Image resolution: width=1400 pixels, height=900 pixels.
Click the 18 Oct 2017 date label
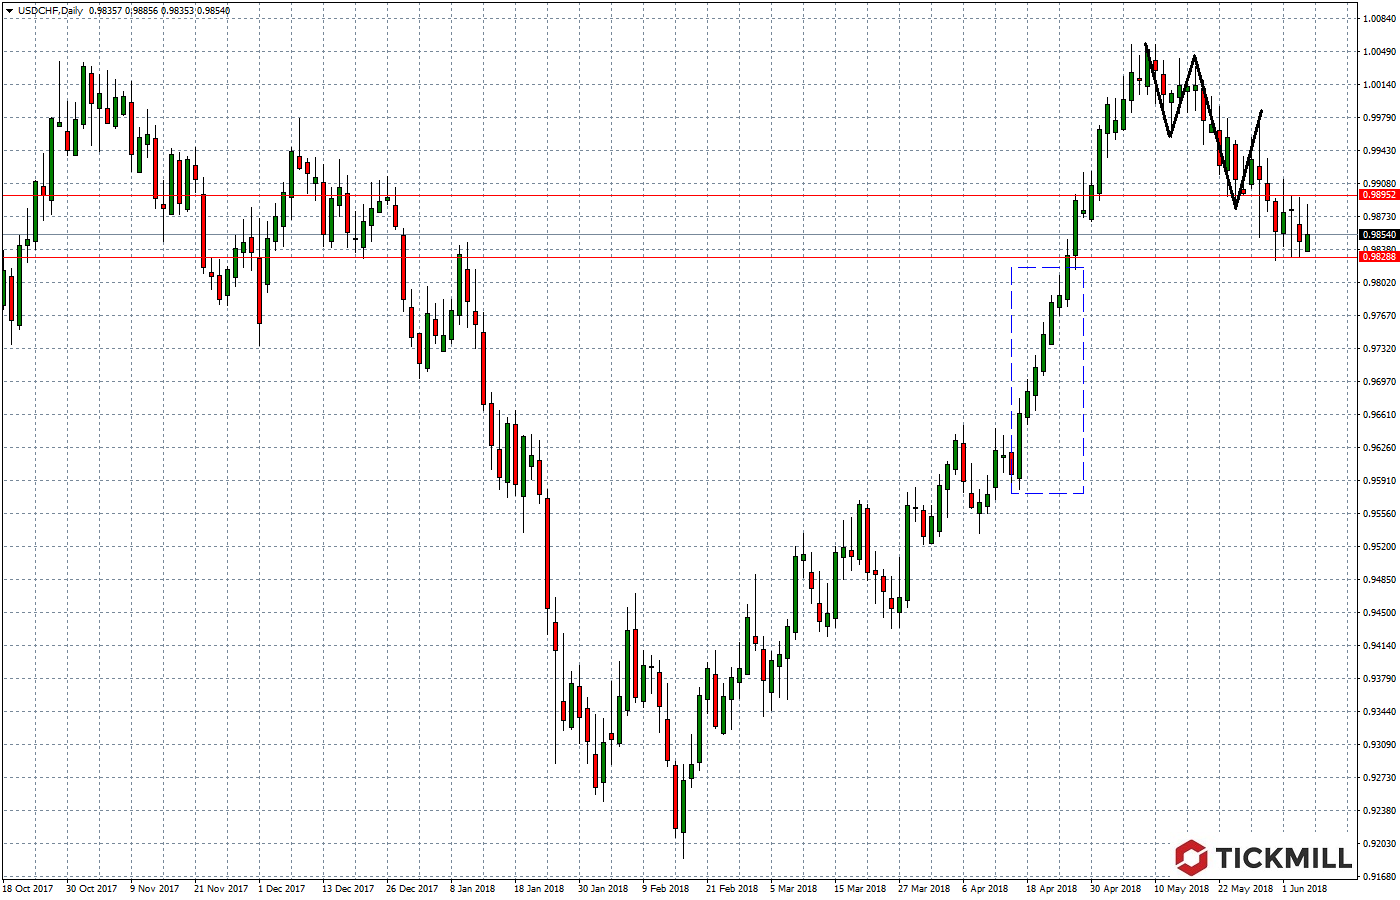tap(28, 888)
